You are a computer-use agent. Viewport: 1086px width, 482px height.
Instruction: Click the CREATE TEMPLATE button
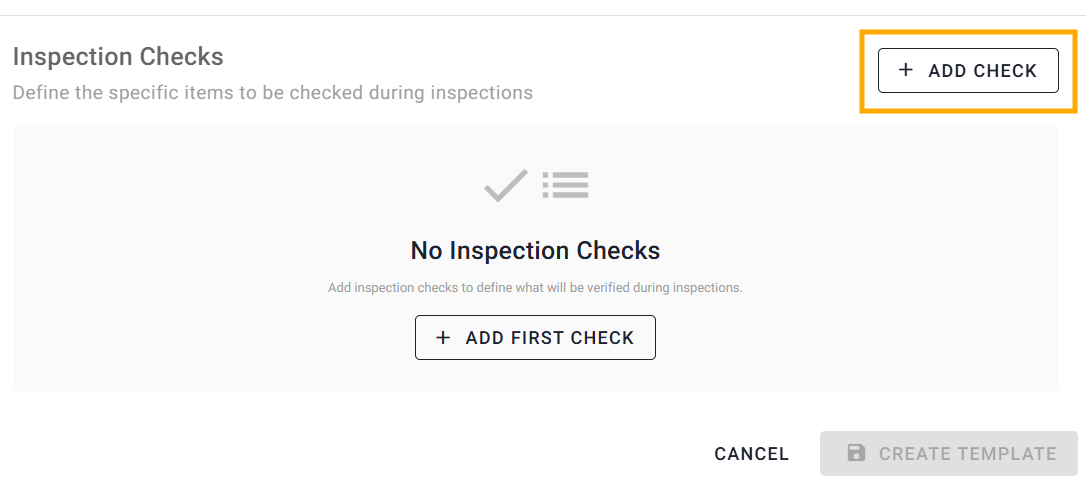948,453
